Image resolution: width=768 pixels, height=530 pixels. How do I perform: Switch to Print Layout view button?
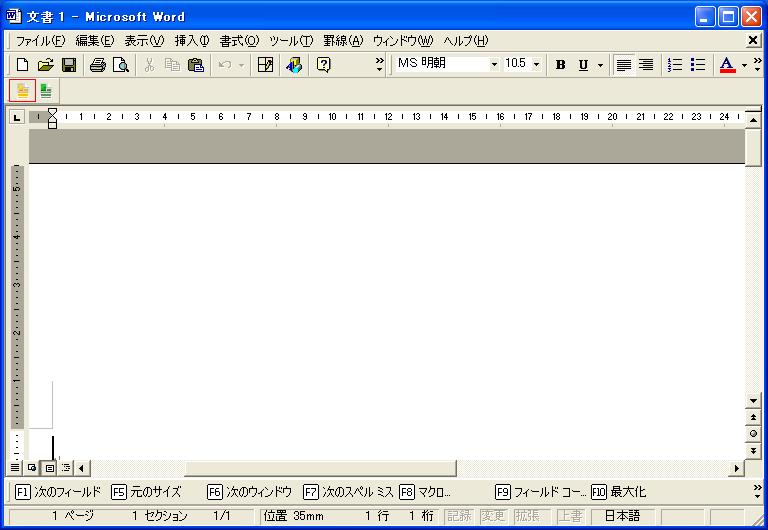click(x=49, y=468)
